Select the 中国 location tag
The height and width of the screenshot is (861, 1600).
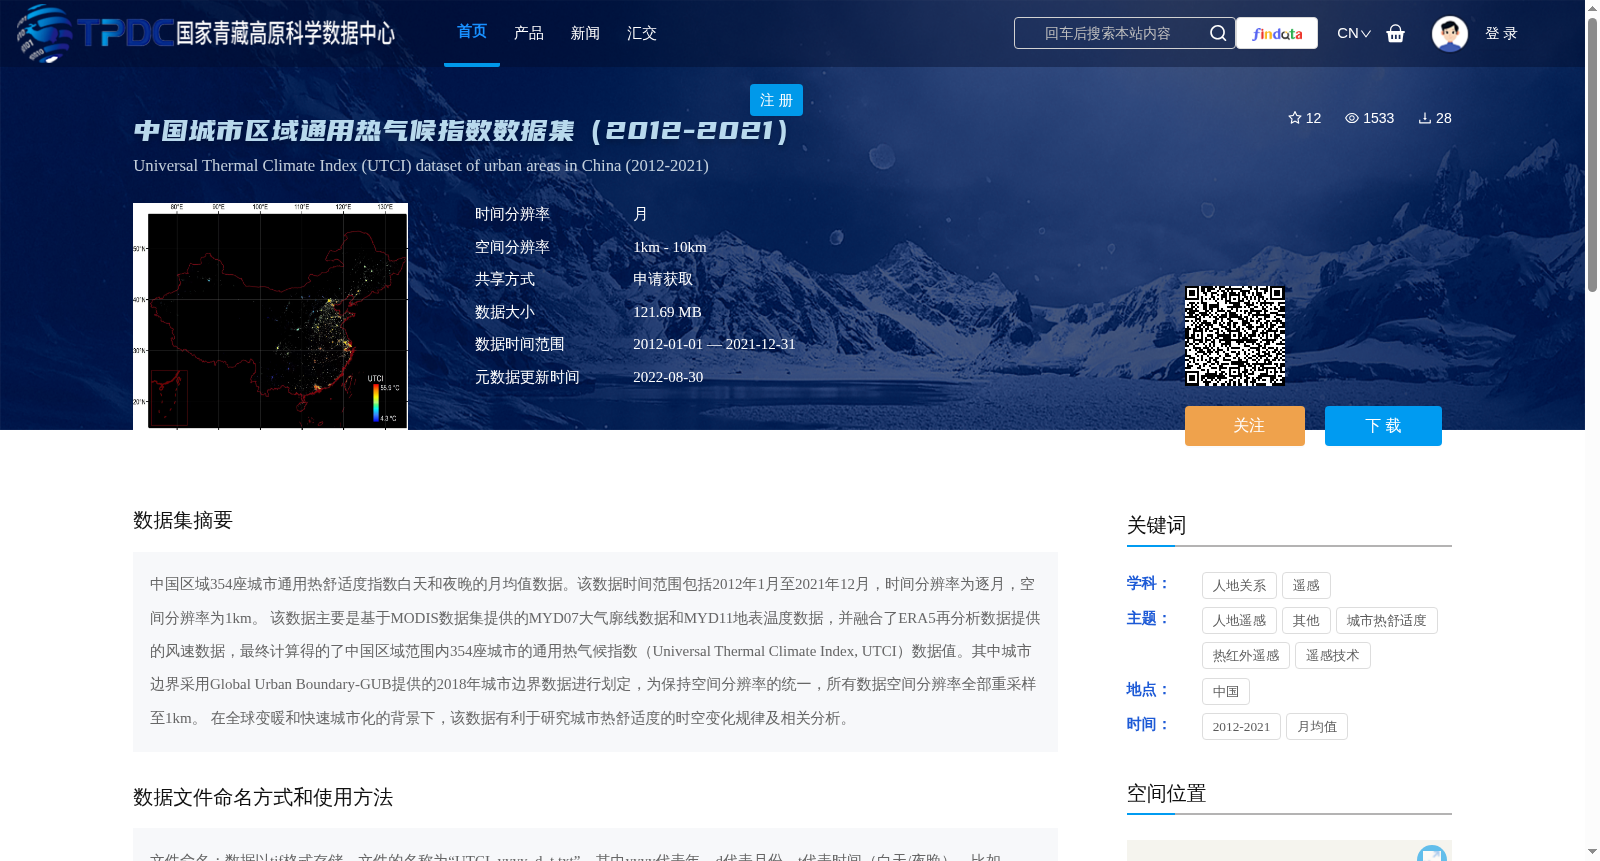tap(1225, 691)
